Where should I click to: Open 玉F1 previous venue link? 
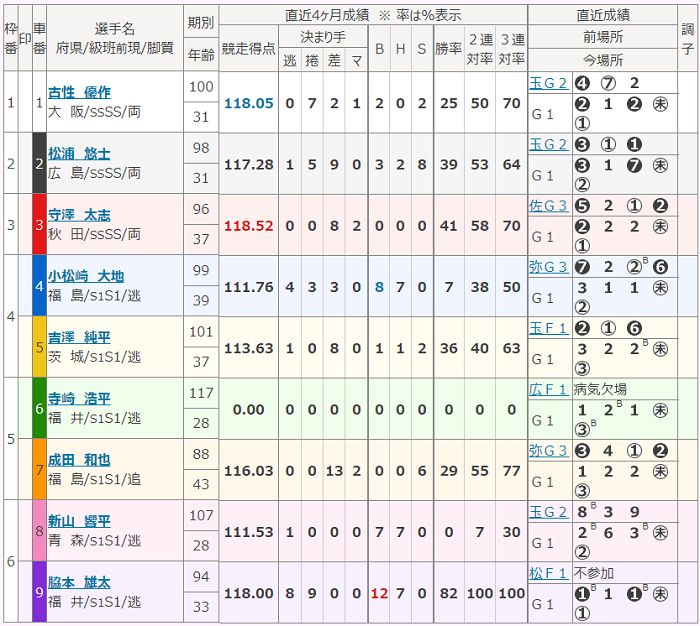[548, 328]
